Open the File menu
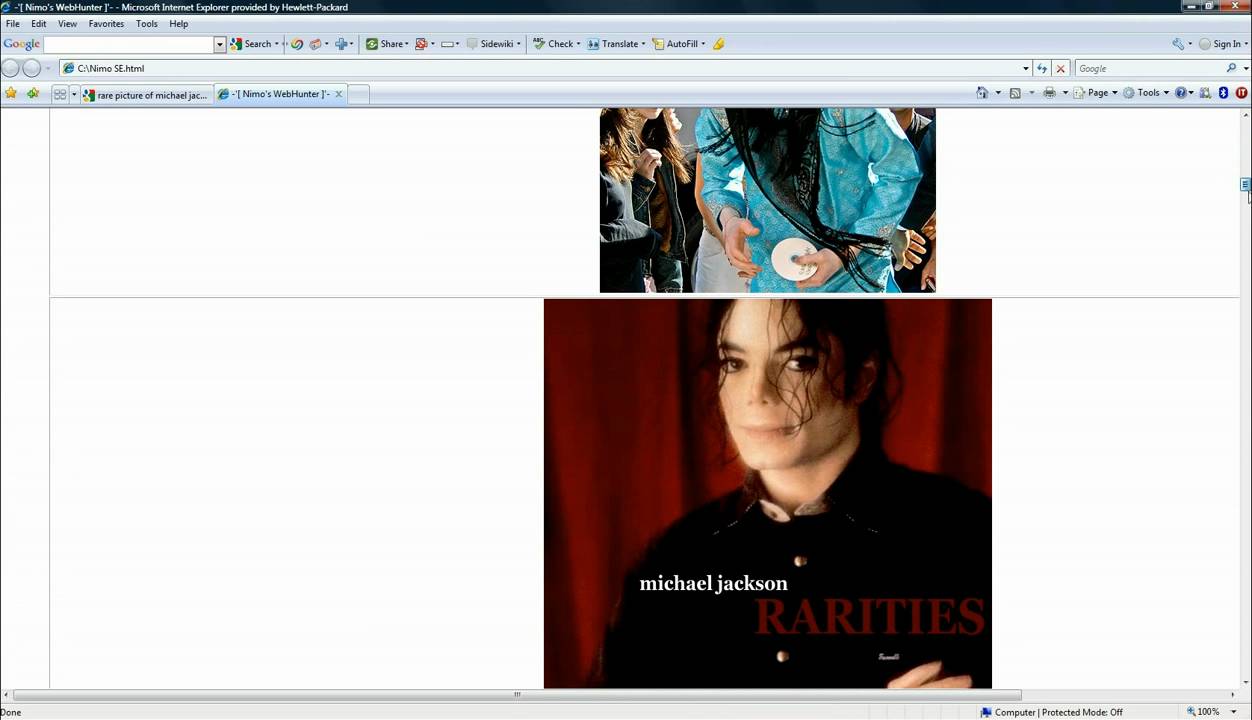Image resolution: width=1252 pixels, height=720 pixels. pyautogui.click(x=13, y=23)
